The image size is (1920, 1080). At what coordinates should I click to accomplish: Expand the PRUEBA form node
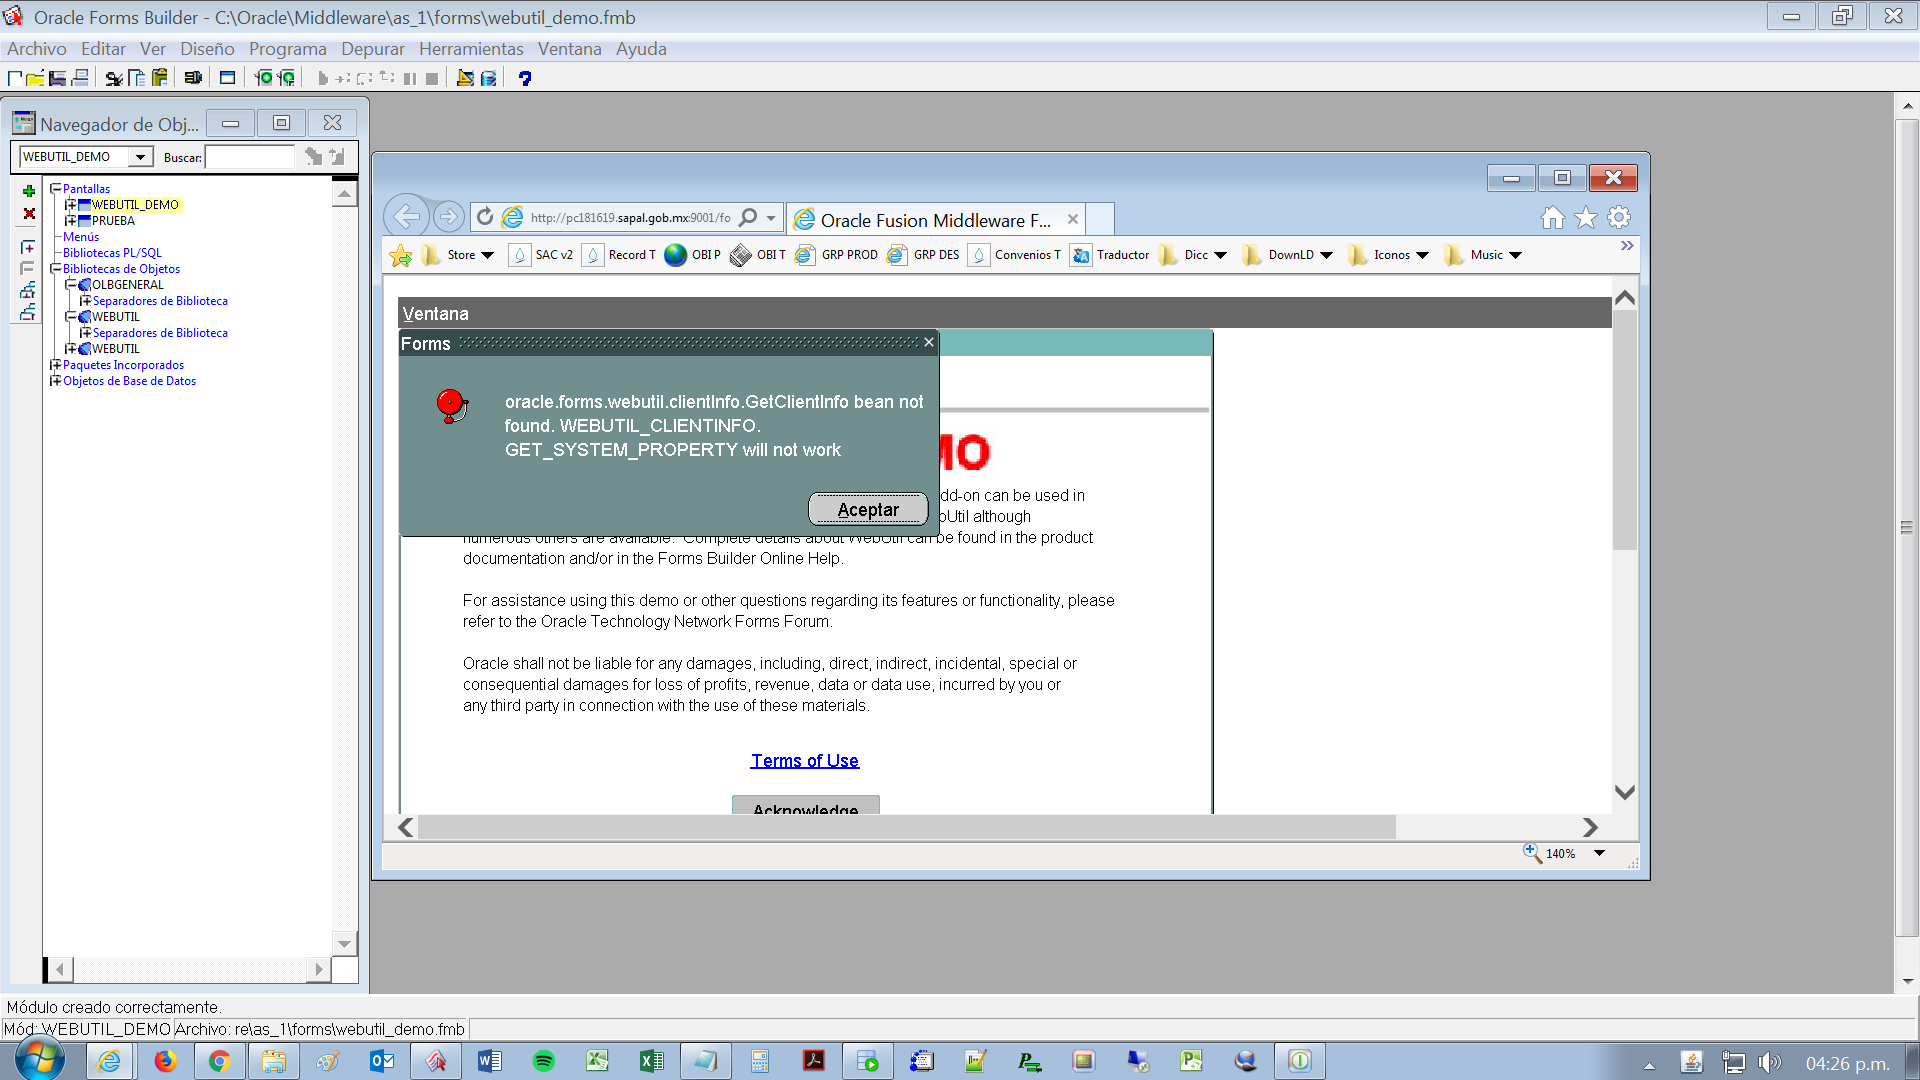[x=71, y=221]
